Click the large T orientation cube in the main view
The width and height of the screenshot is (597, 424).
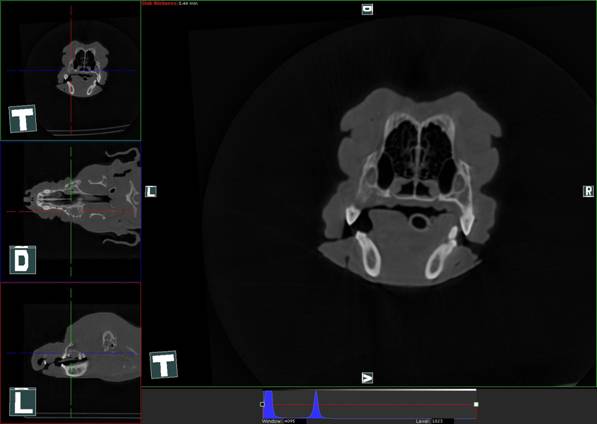click(163, 365)
